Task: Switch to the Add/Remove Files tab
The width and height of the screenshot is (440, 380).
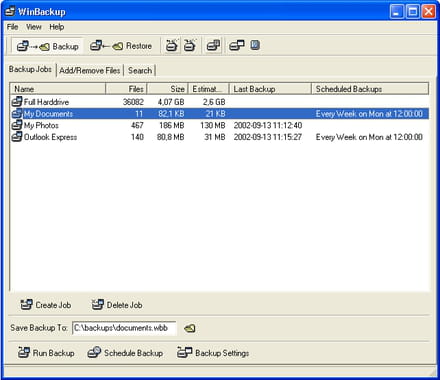Action: coord(90,71)
